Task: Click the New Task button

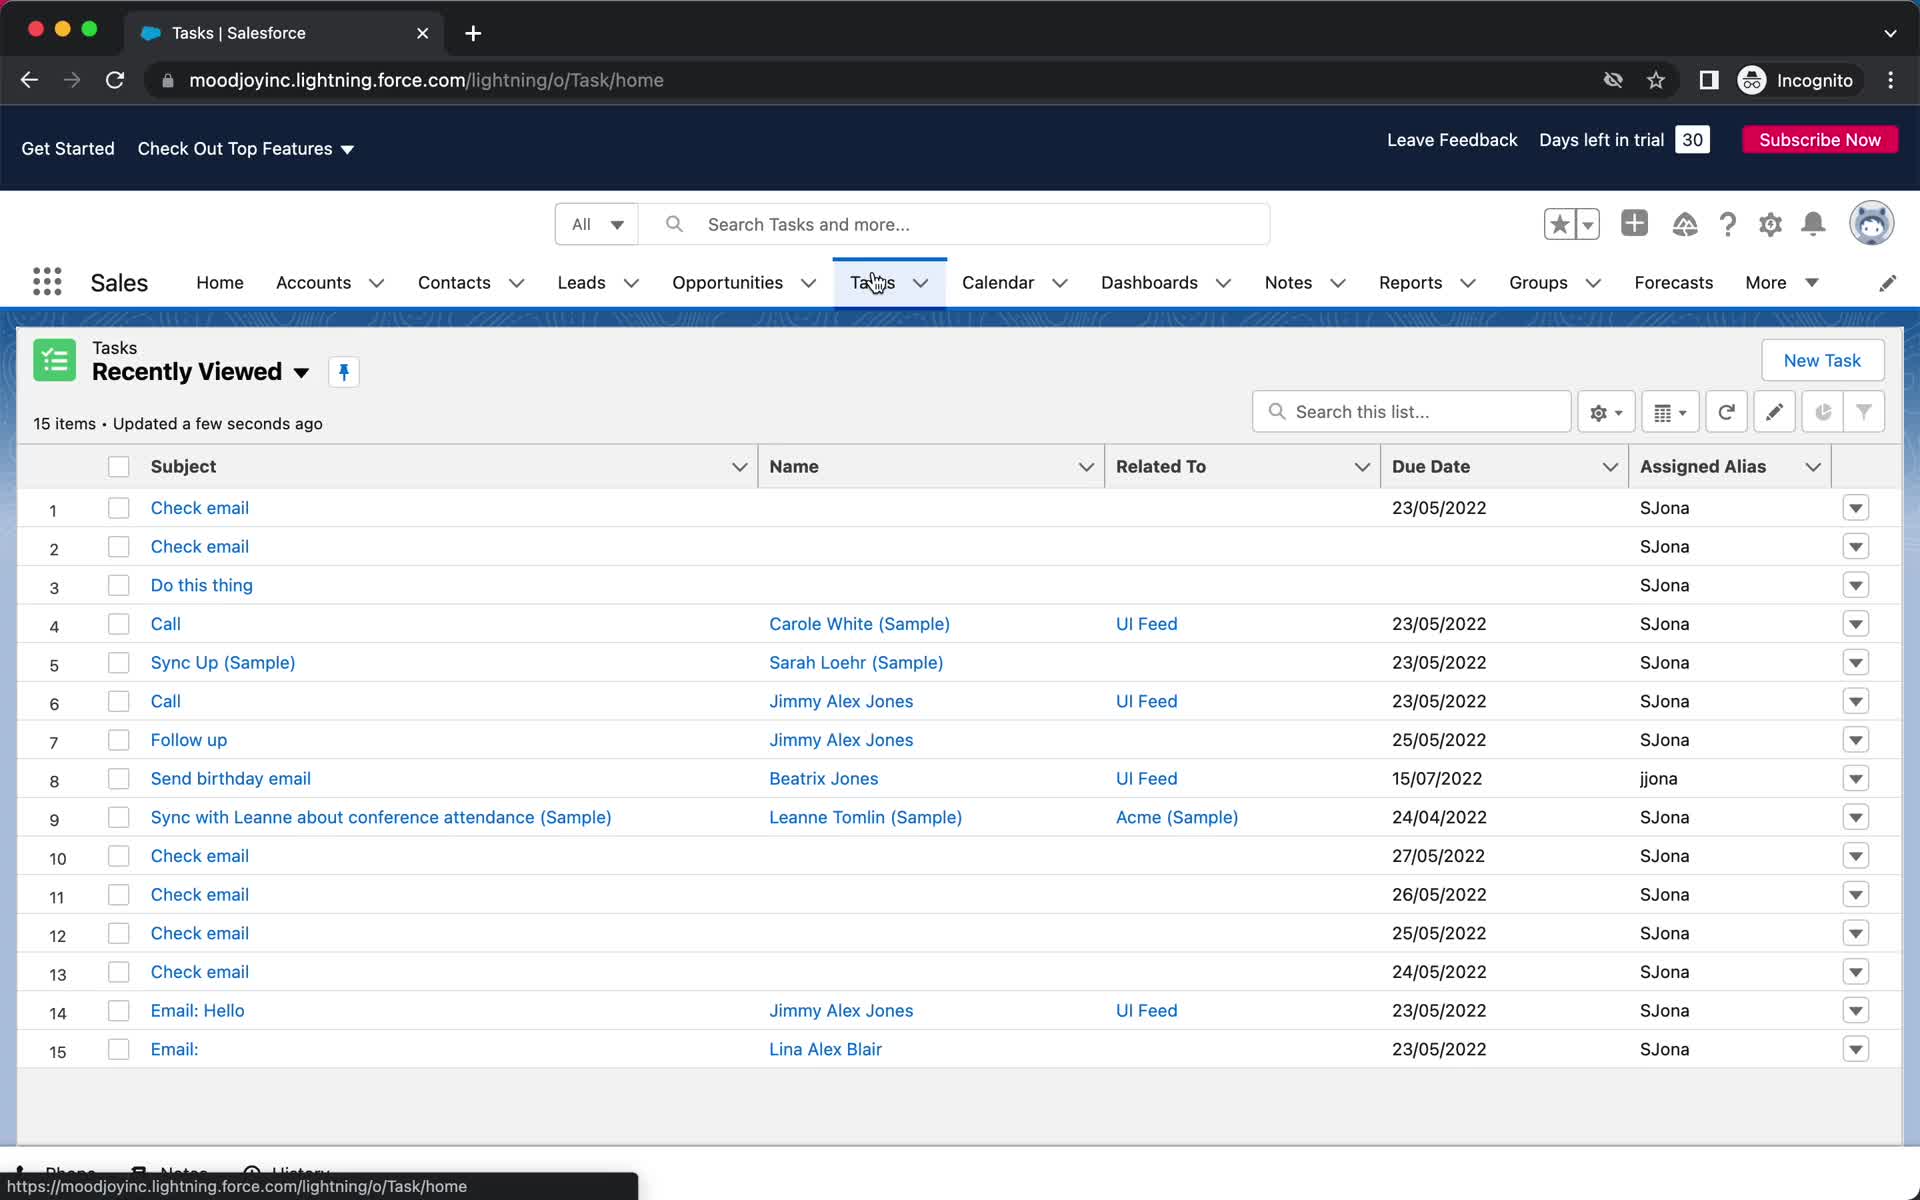Action: (x=1822, y=360)
